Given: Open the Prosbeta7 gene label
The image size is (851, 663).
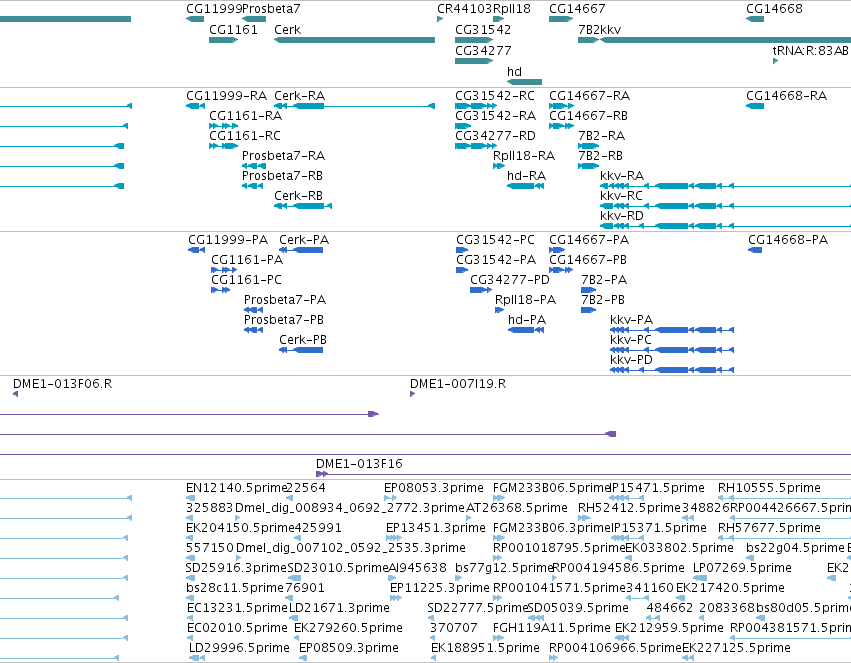Looking at the screenshot, I should [x=271, y=9].
